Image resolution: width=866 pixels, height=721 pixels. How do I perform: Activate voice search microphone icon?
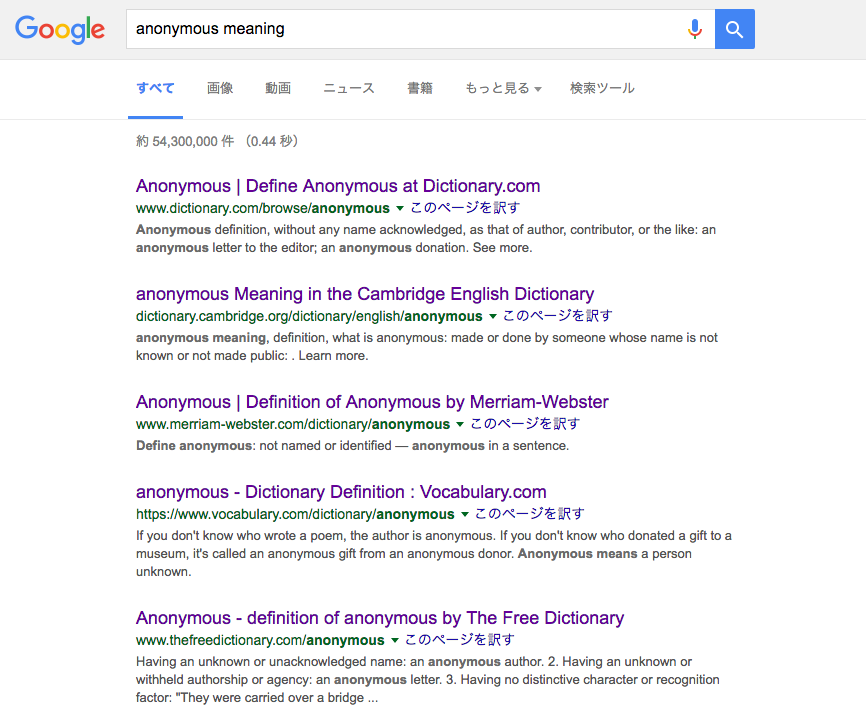(695, 29)
